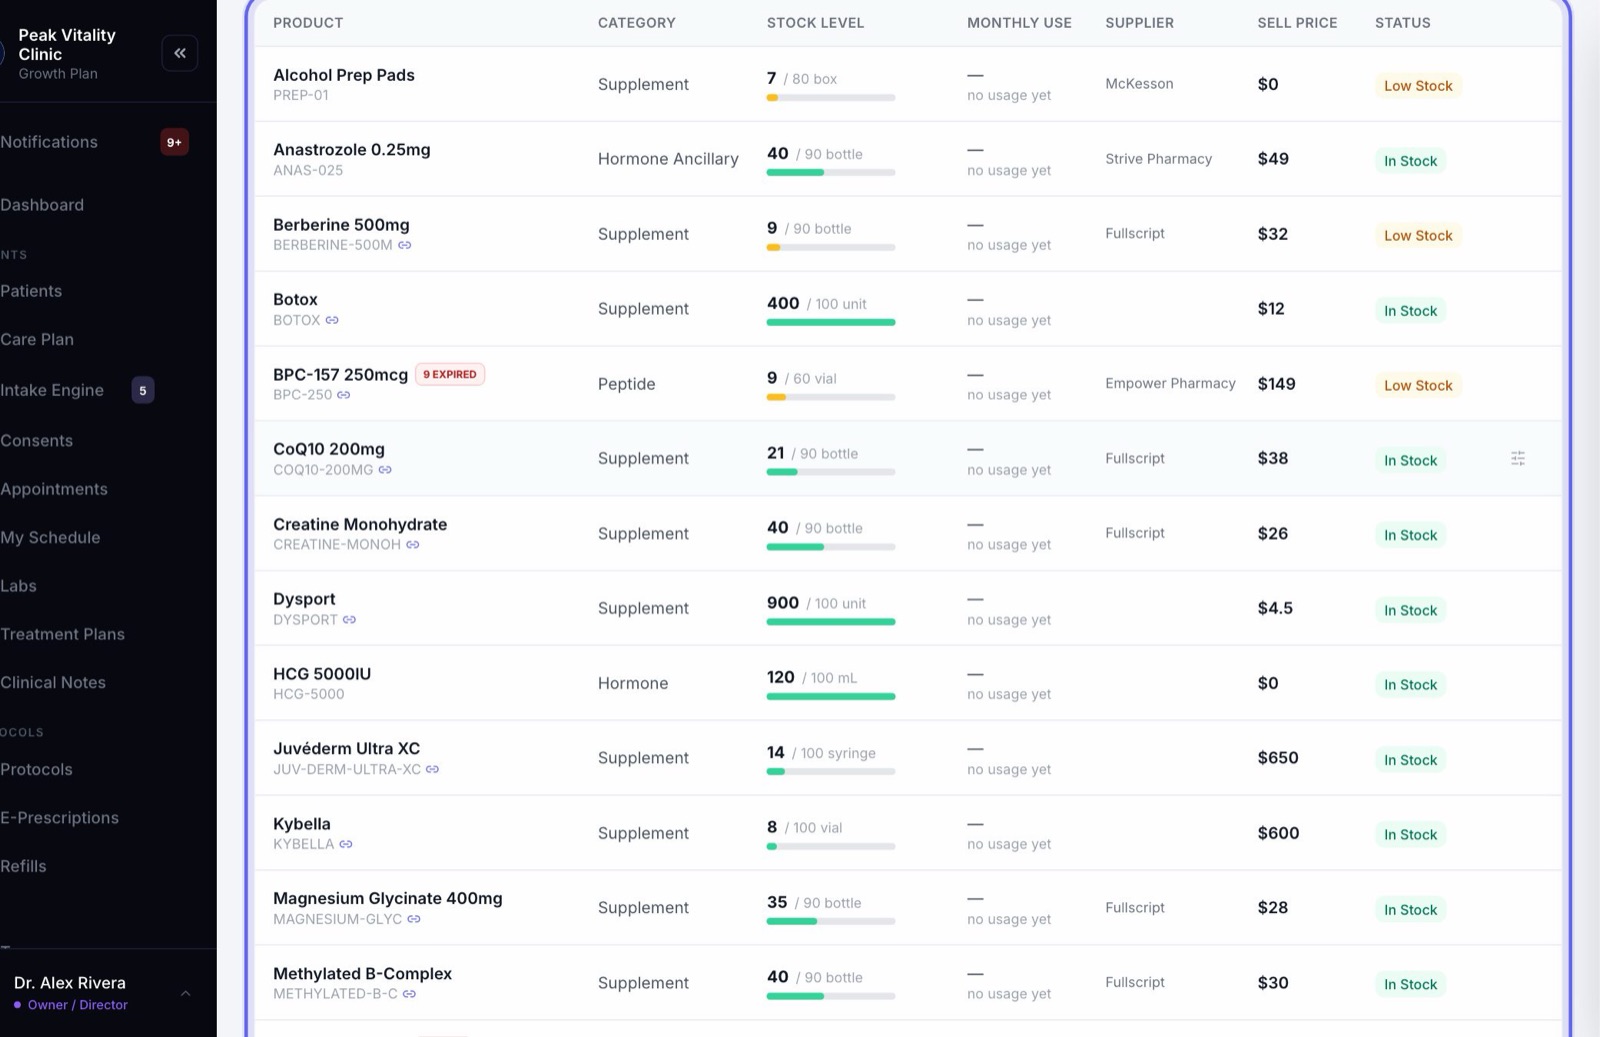Click link icon beside KYBELLA SKU

pyautogui.click(x=346, y=844)
